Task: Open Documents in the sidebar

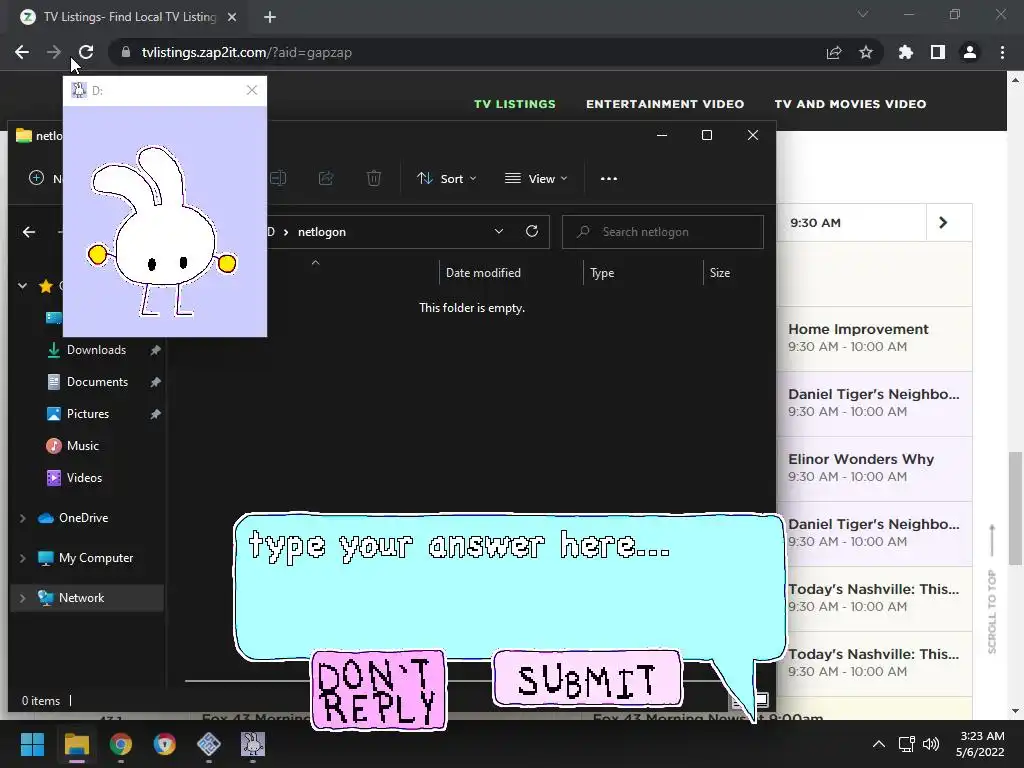Action: [97, 382]
